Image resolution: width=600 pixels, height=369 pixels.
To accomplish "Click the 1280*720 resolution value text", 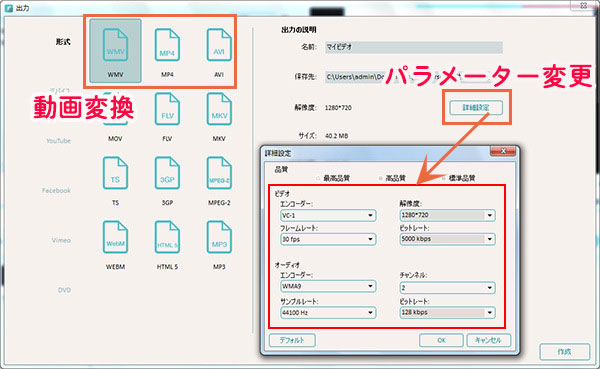I will (338, 108).
